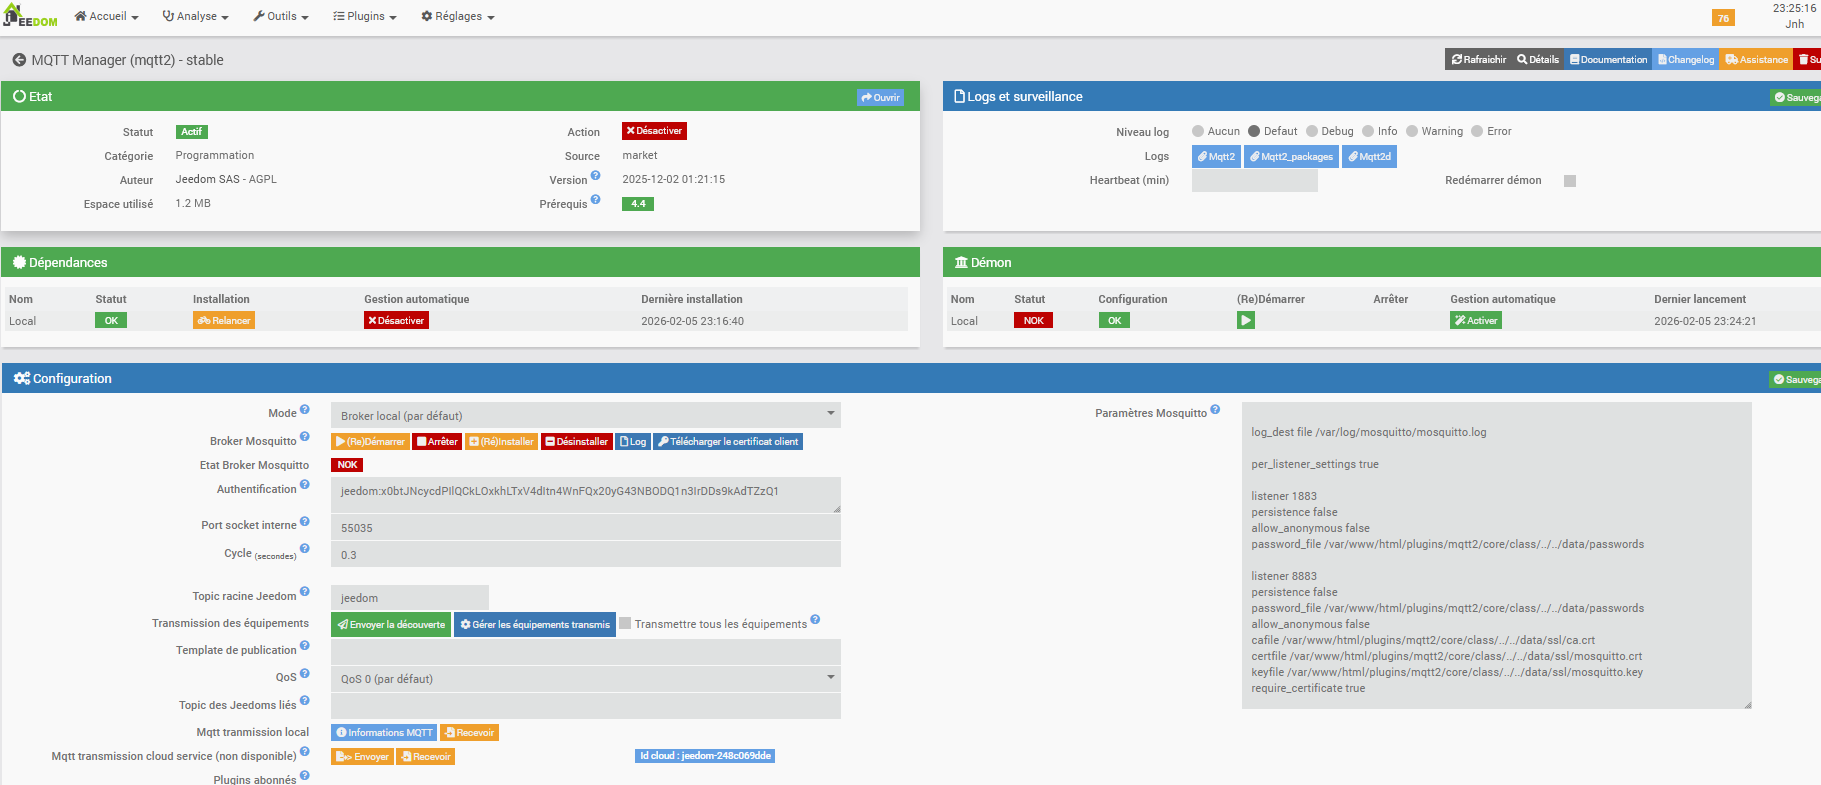The height and width of the screenshot is (785, 1821).
Task: Select the Aucun log level
Action: click(1198, 131)
